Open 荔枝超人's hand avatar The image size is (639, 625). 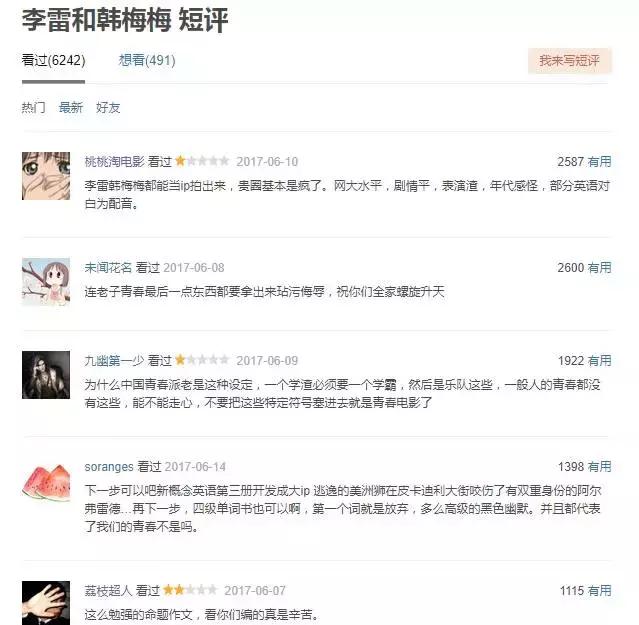click(46, 603)
